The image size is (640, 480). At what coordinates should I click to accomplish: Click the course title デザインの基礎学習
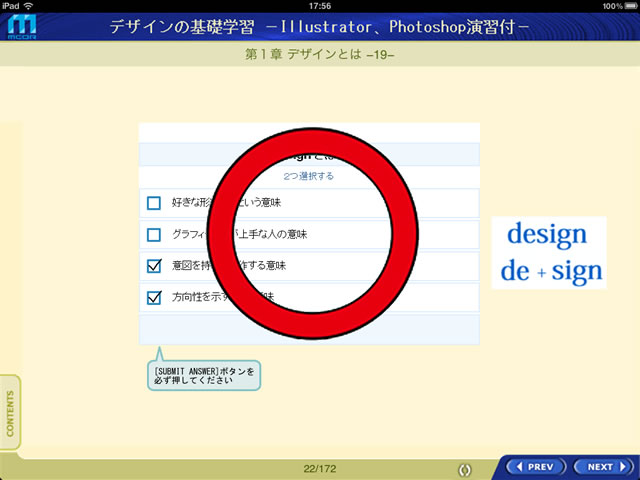(x=182, y=27)
